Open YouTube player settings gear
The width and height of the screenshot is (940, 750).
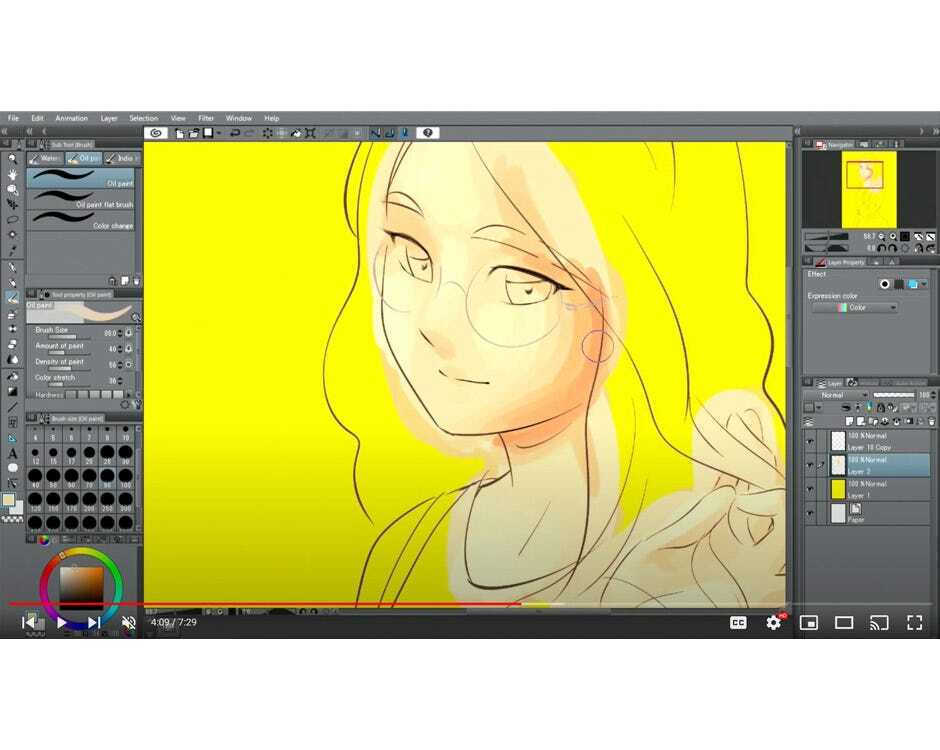(773, 622)
